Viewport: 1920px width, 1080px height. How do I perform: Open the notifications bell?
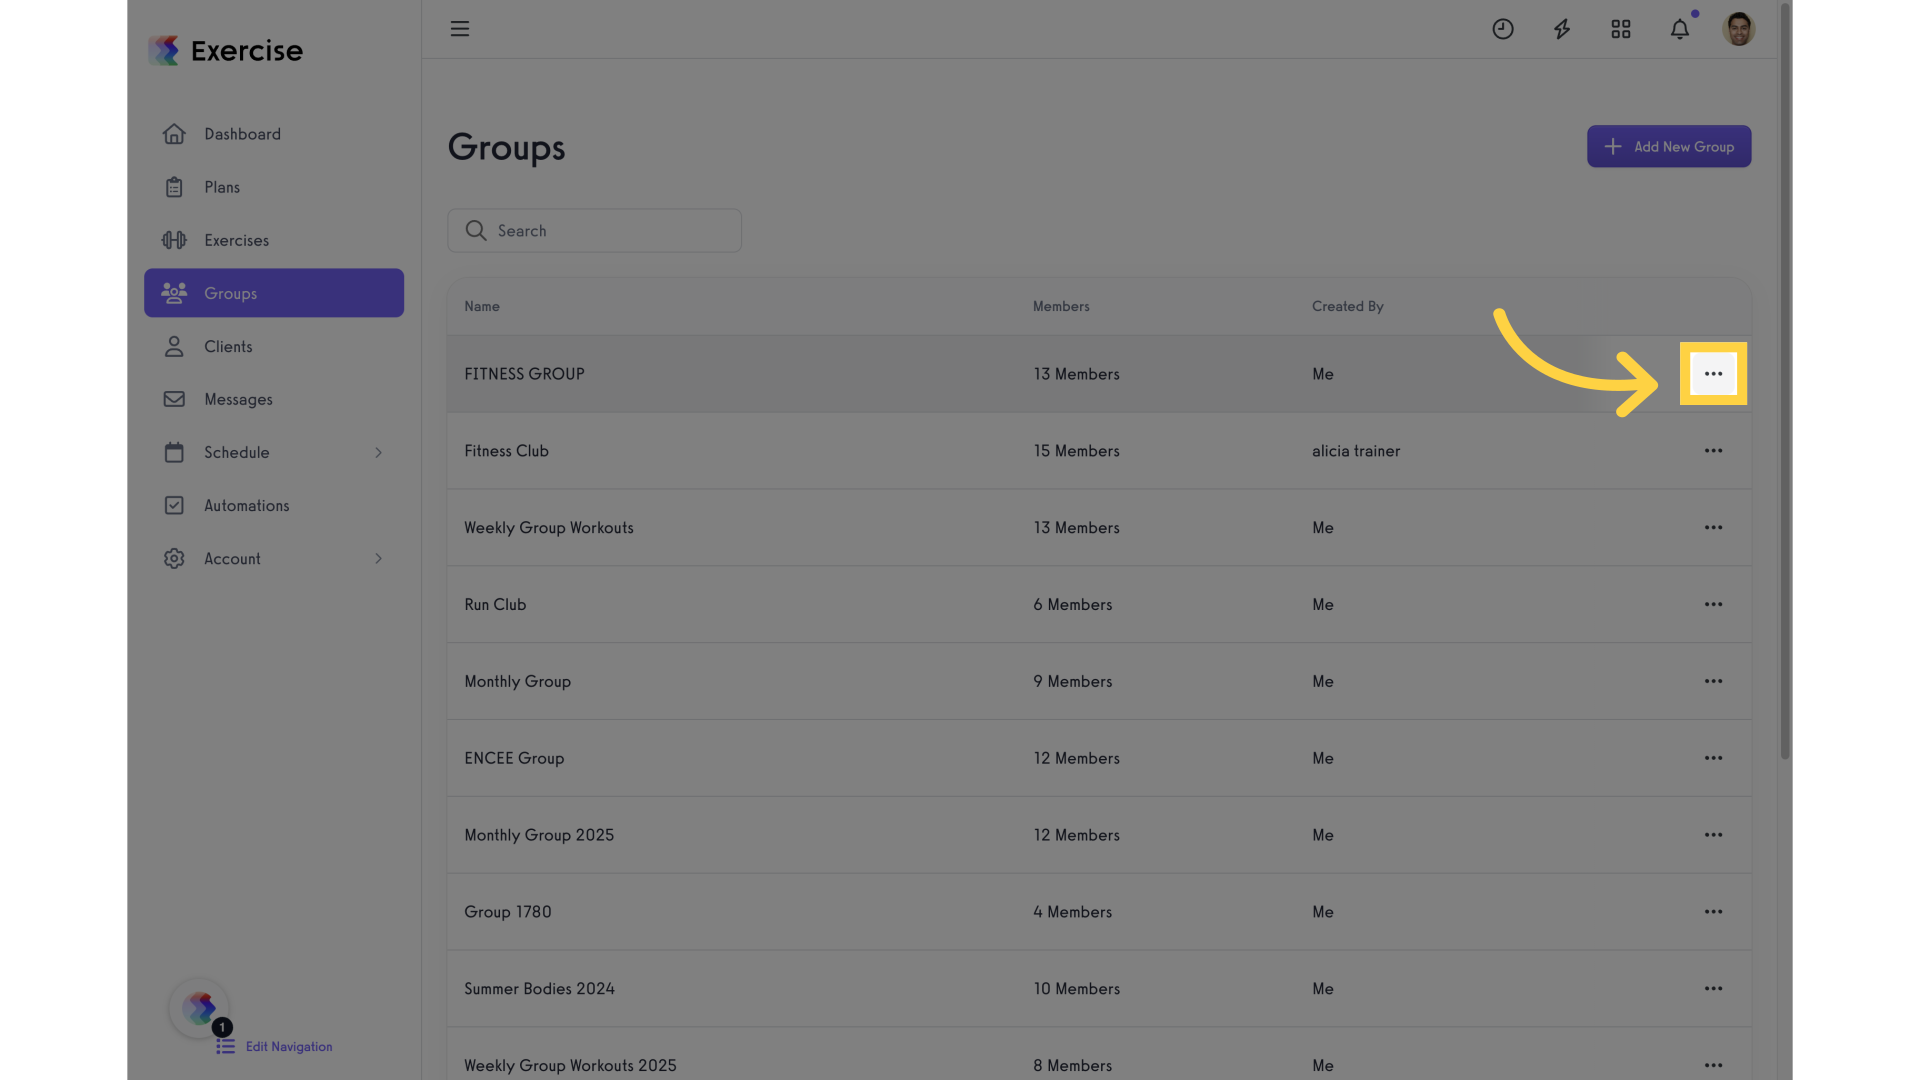point(1679,29)
